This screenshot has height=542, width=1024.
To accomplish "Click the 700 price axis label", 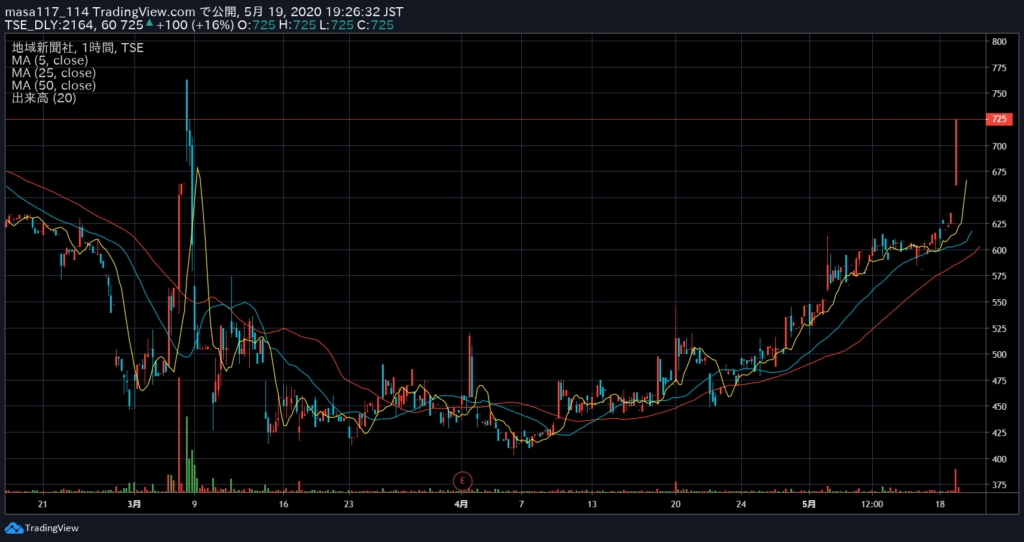I will click(x=999, y=146).
